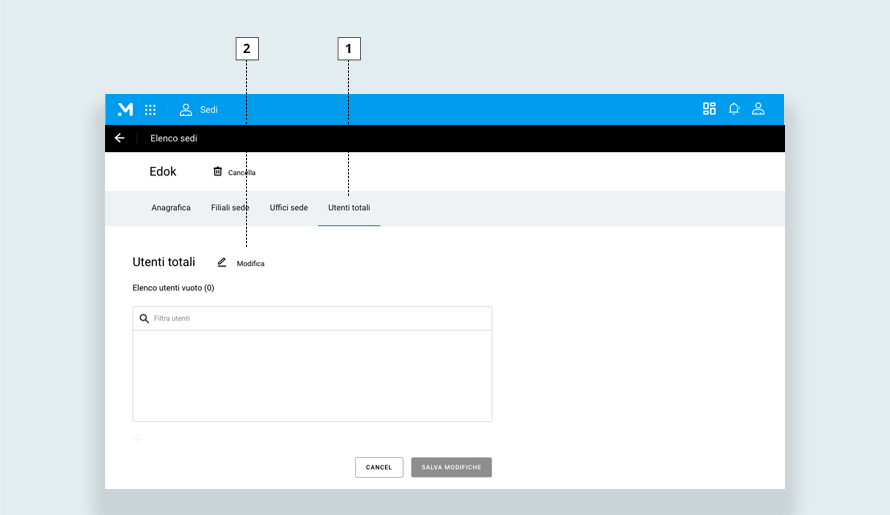Image resolution: width=890 pixels, height=515 pixels.
Task: Switch to the Filiali sede tab
Action: click(230, 208)
